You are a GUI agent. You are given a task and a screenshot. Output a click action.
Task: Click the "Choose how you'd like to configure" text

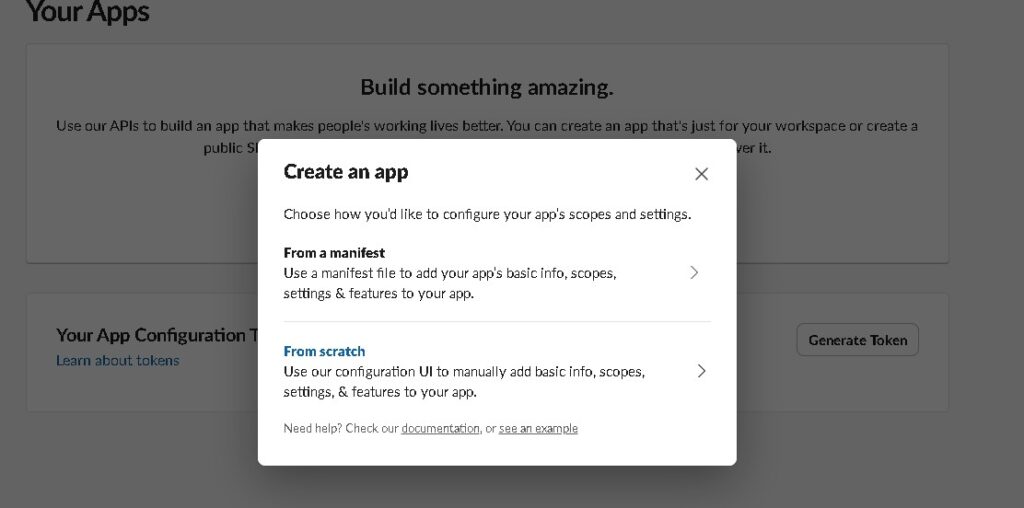pyautogui.click(x=487, y=214)
